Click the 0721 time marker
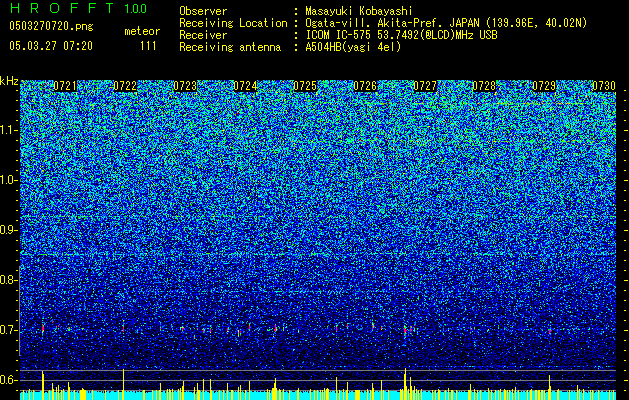629x400 pixels. (x=65, y=86)
